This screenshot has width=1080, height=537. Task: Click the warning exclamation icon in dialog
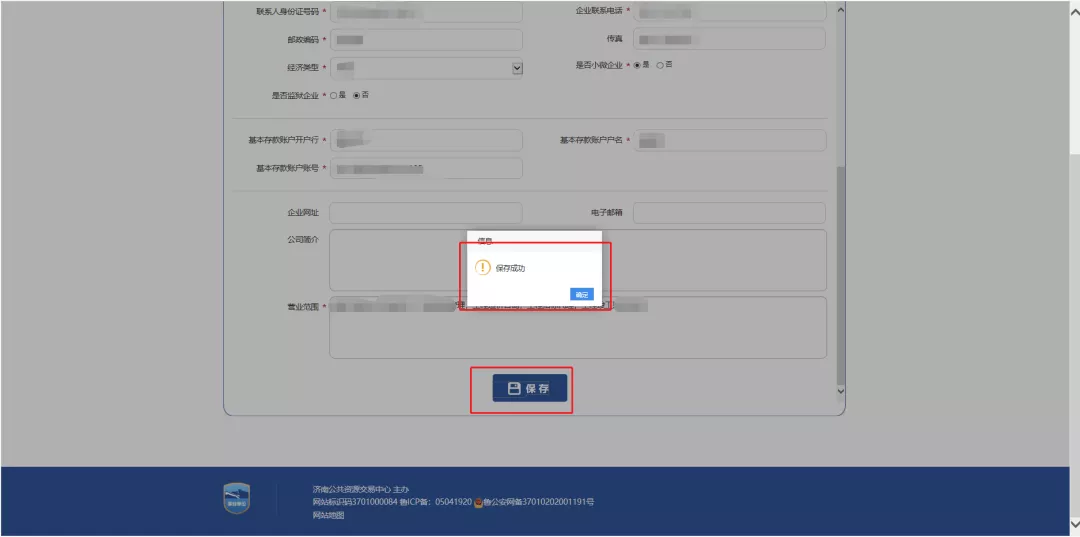pyautogui.click(x=483, y=268)
